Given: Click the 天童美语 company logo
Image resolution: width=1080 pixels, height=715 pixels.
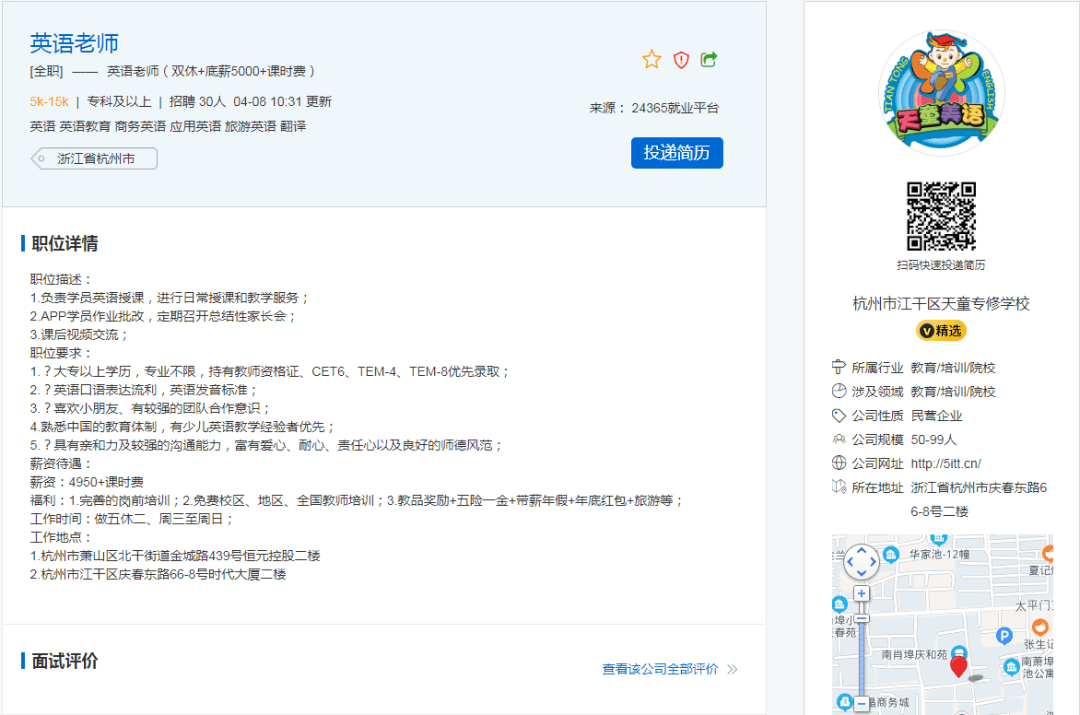Looking at the screenshot, I should [941, 92].
